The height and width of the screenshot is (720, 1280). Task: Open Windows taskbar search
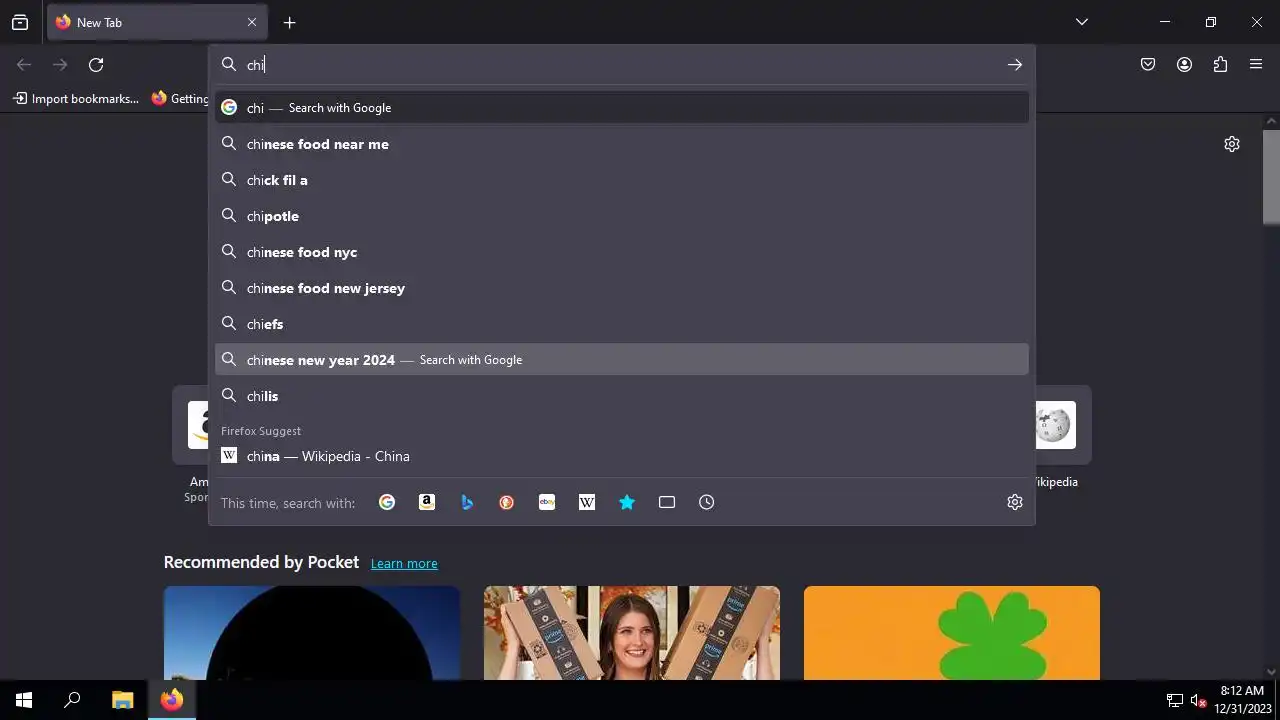72,700
